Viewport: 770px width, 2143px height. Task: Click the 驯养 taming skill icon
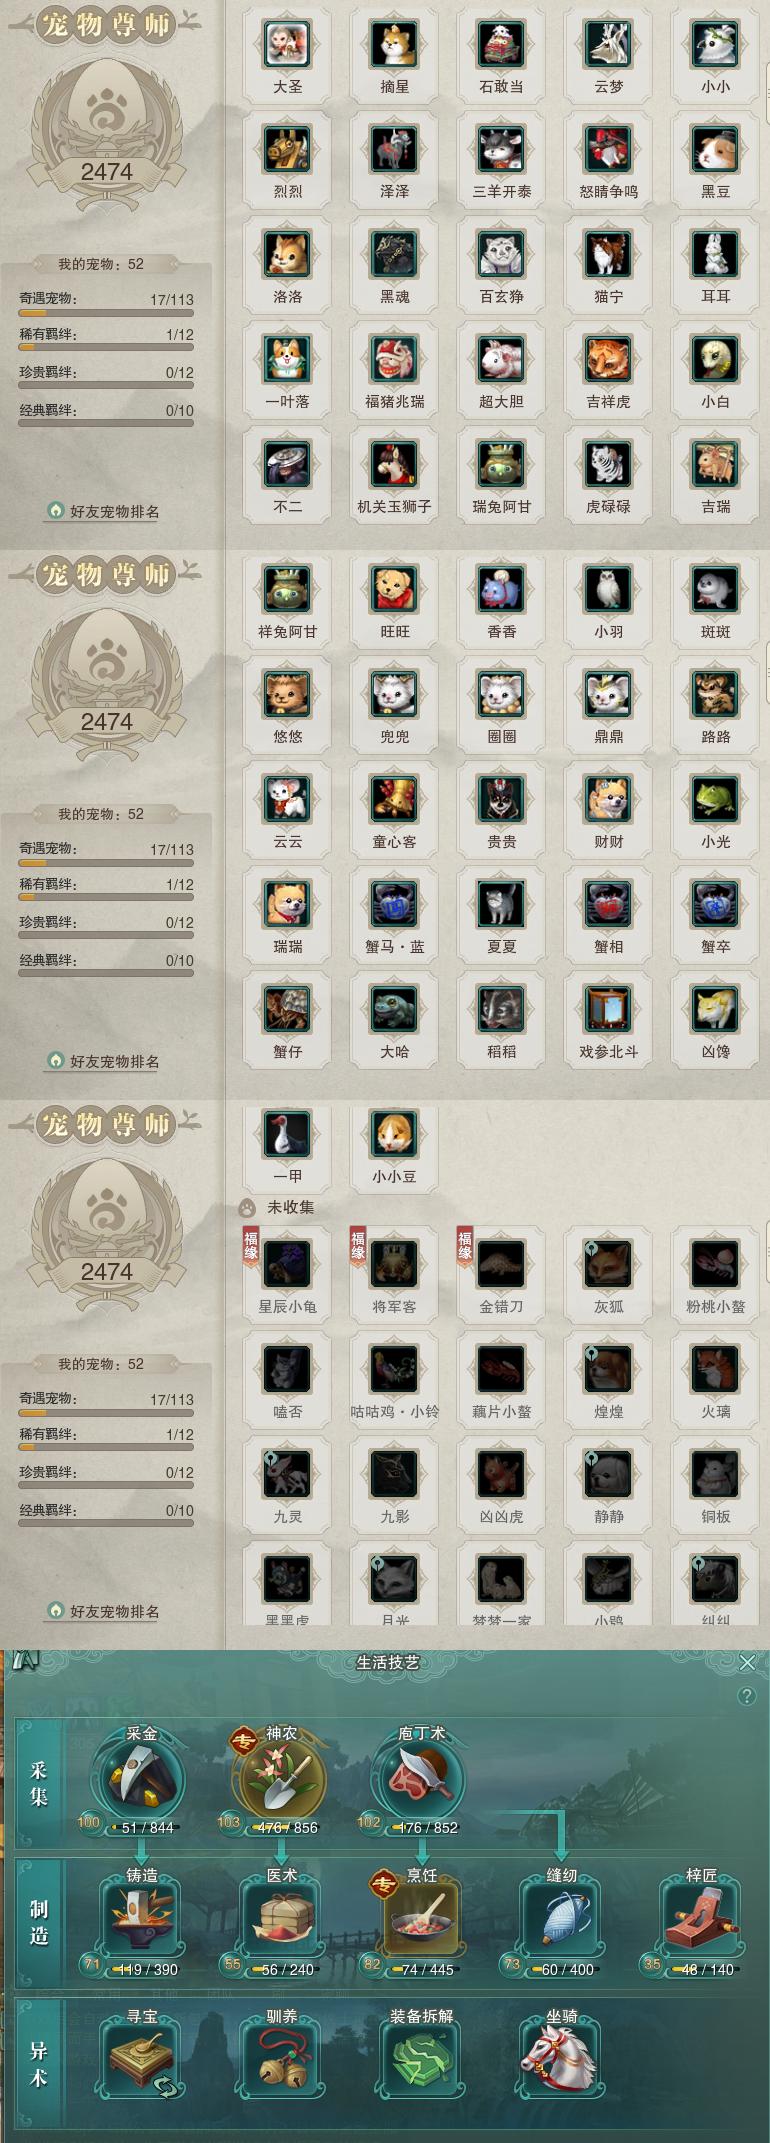[281, 2060]
